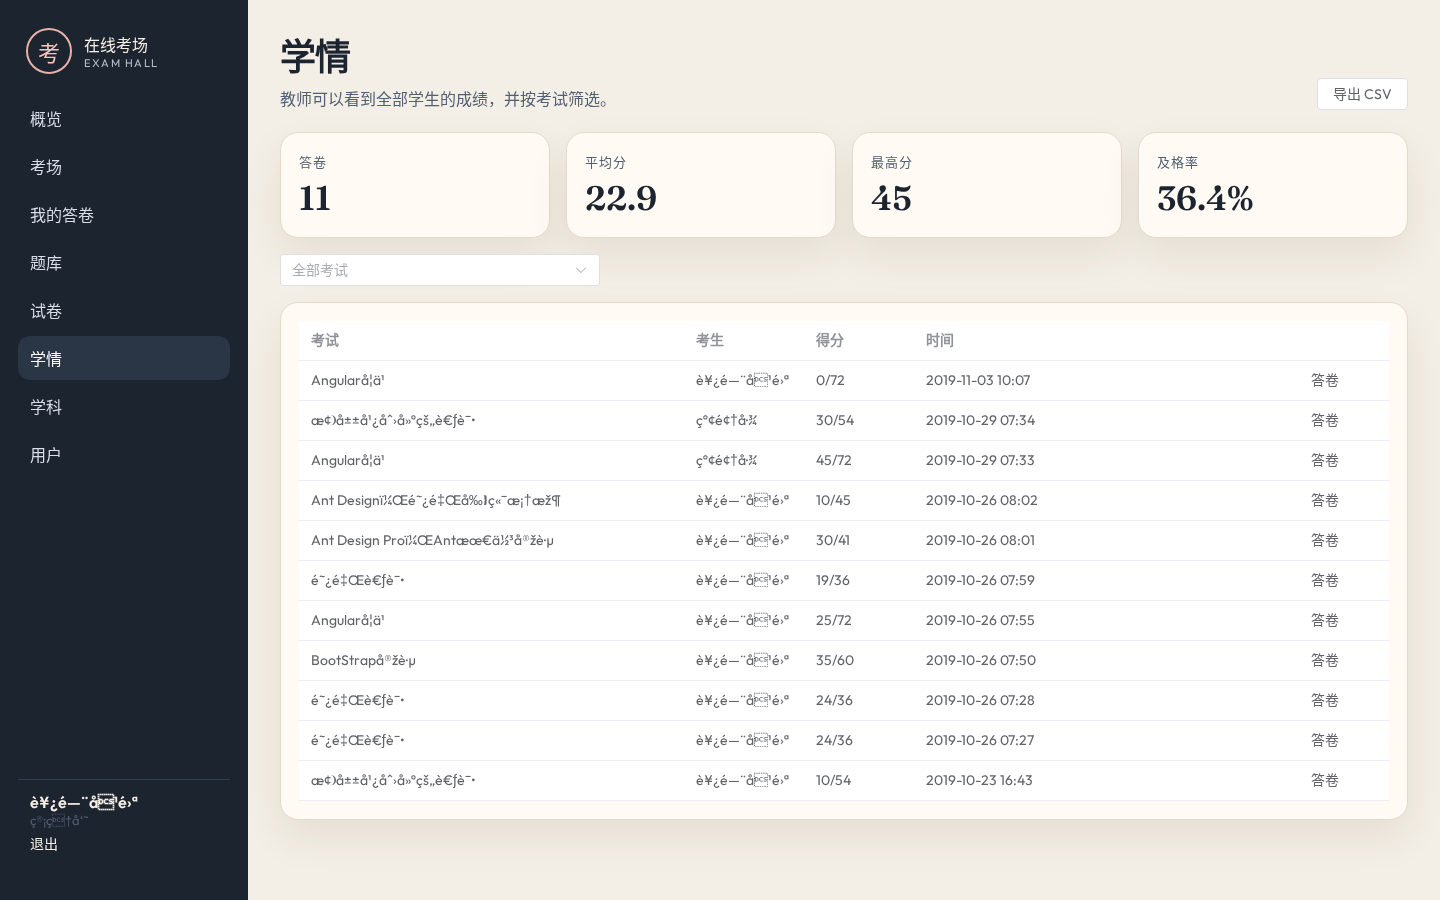Click the 时间 column header
Viewport: 1440px width, 900px height.
click(x=940, y=340)
